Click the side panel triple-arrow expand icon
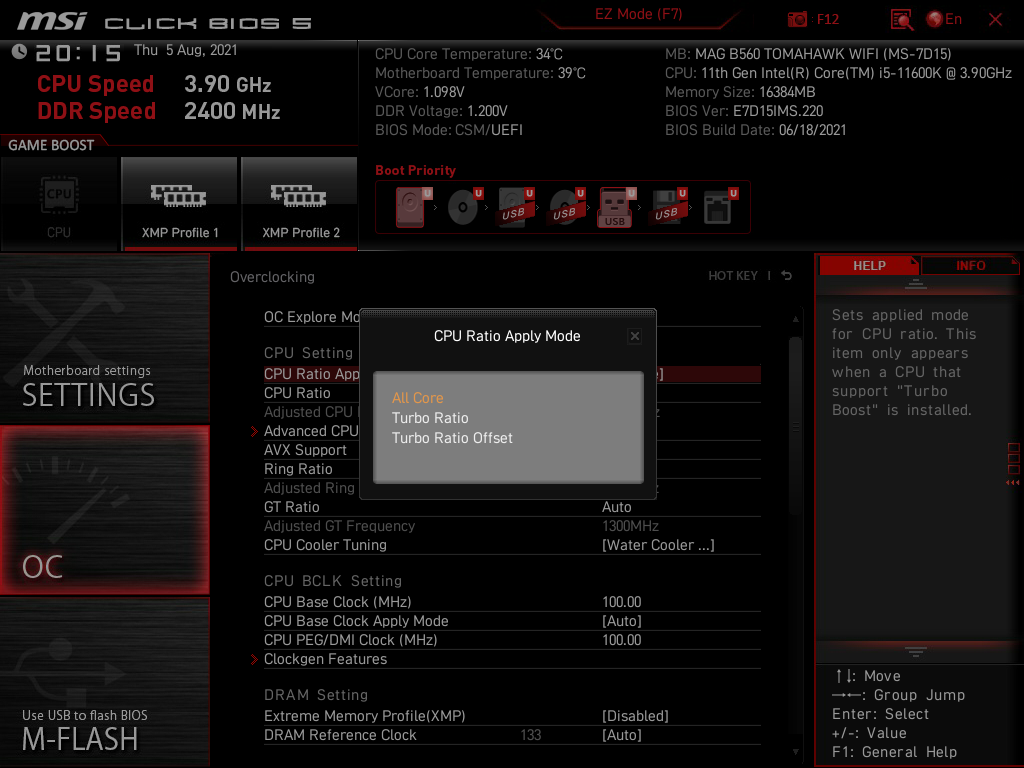This screenshot has height=768, width=1024. point(1013,483)
